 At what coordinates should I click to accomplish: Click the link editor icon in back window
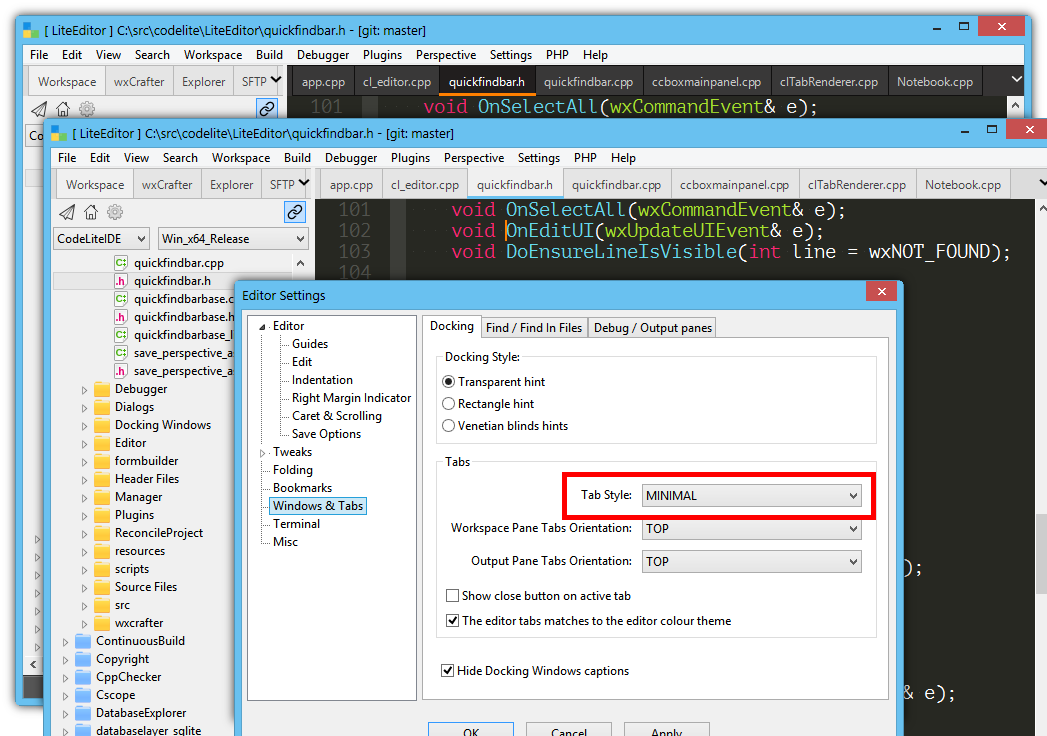pyautogui.click(x=266, y=108)
